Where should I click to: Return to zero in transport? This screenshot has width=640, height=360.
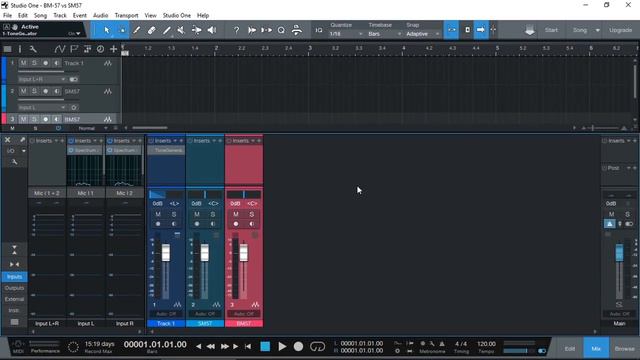pos(248,347)
